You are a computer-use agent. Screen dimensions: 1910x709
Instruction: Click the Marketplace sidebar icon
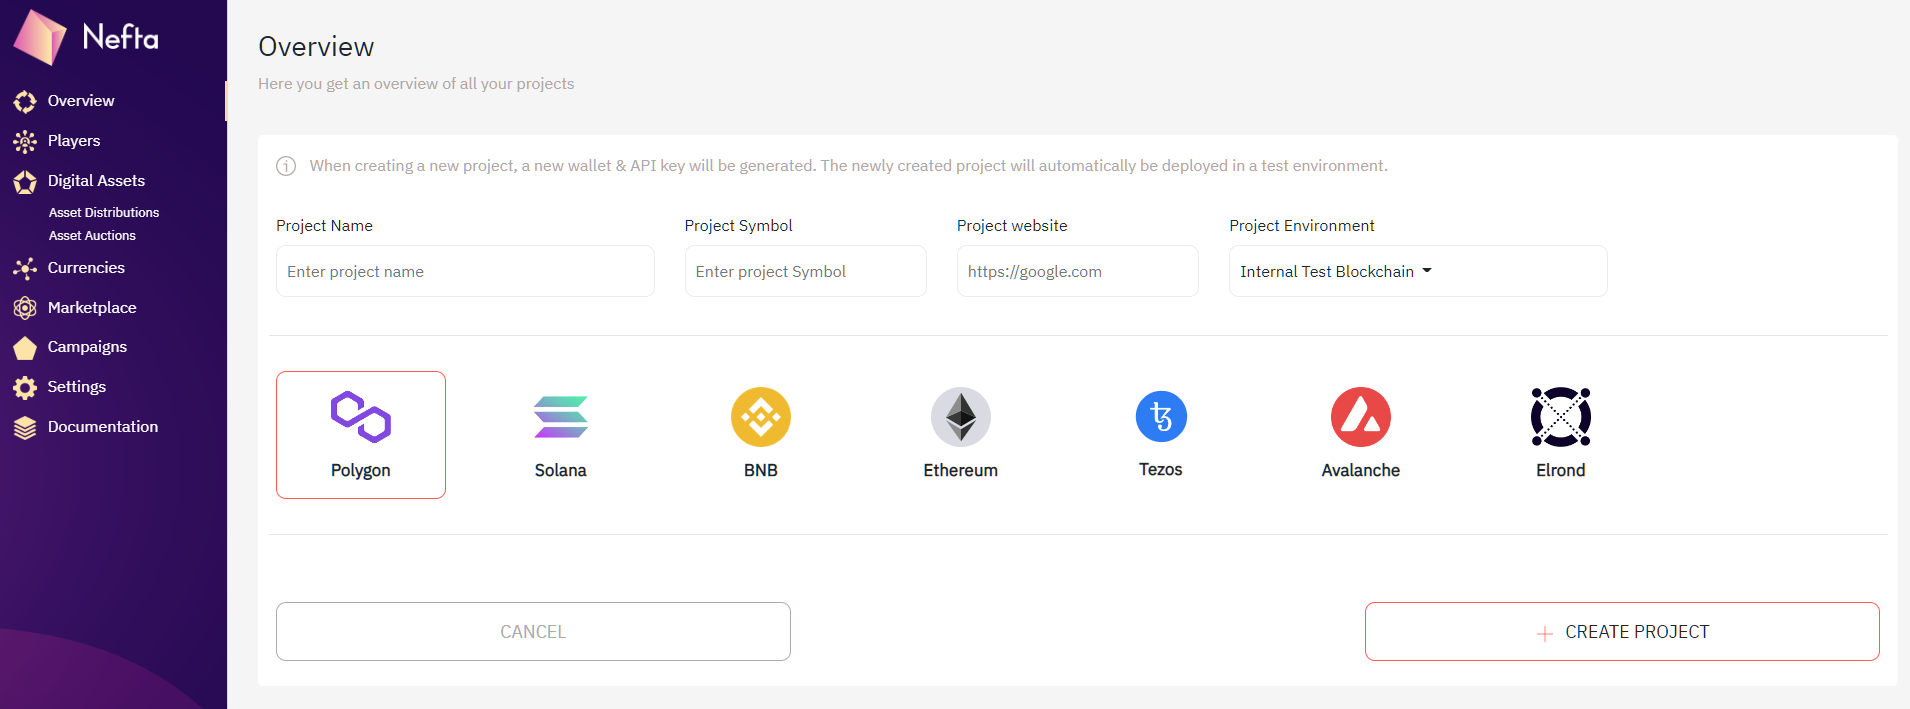(25, 308)
